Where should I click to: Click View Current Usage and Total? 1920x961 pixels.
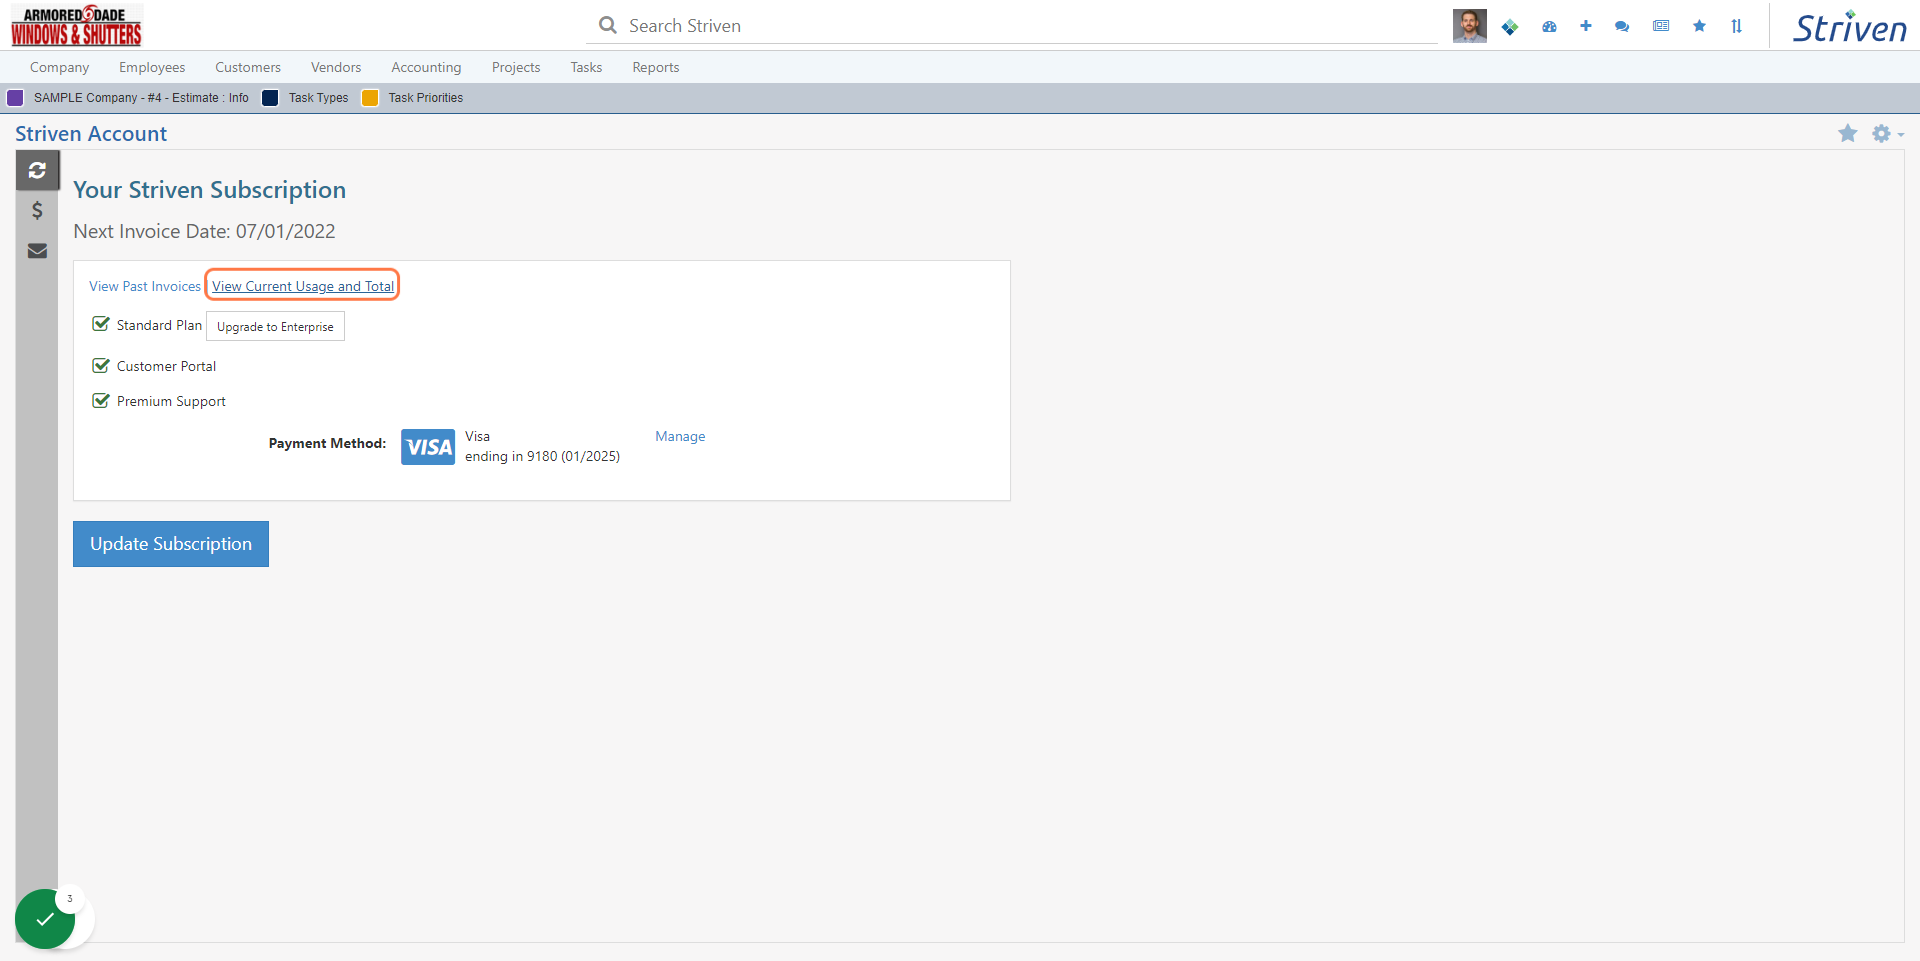tap(303, 286)
